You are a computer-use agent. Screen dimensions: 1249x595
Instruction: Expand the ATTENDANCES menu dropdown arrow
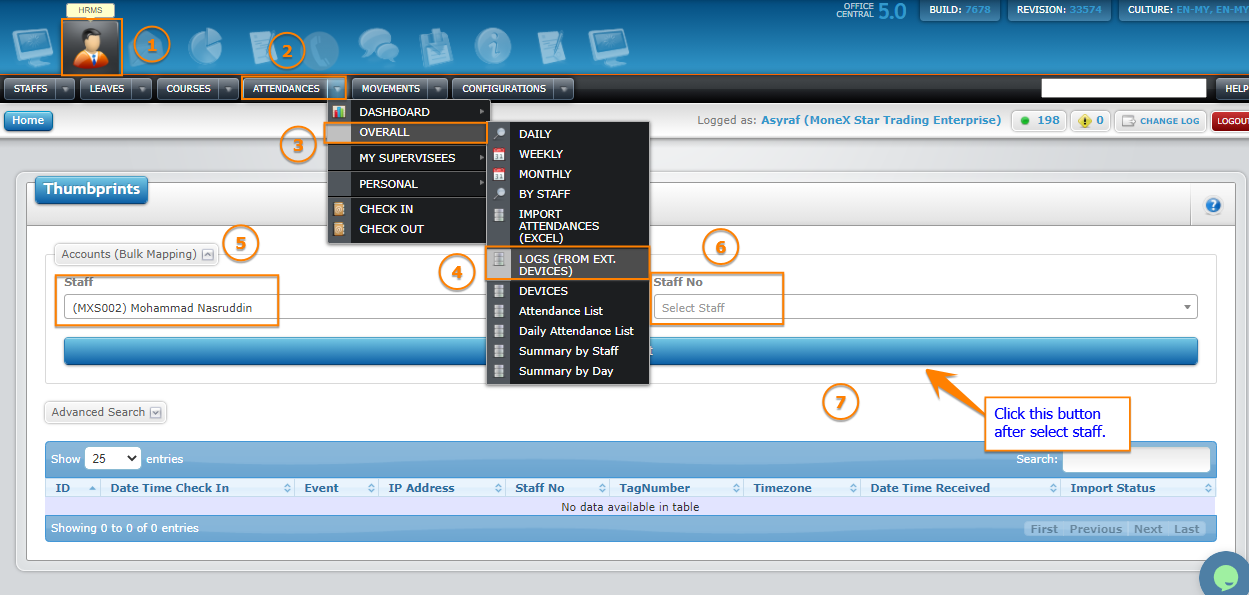pyautogui.click(x=337, y=89)
